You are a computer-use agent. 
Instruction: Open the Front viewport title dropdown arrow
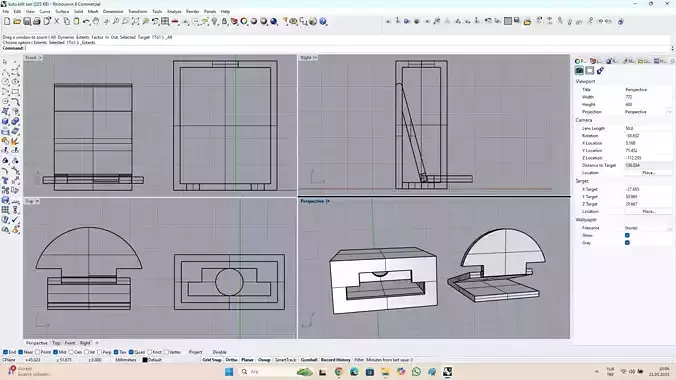pyautogui.click(x=40, y=57)
